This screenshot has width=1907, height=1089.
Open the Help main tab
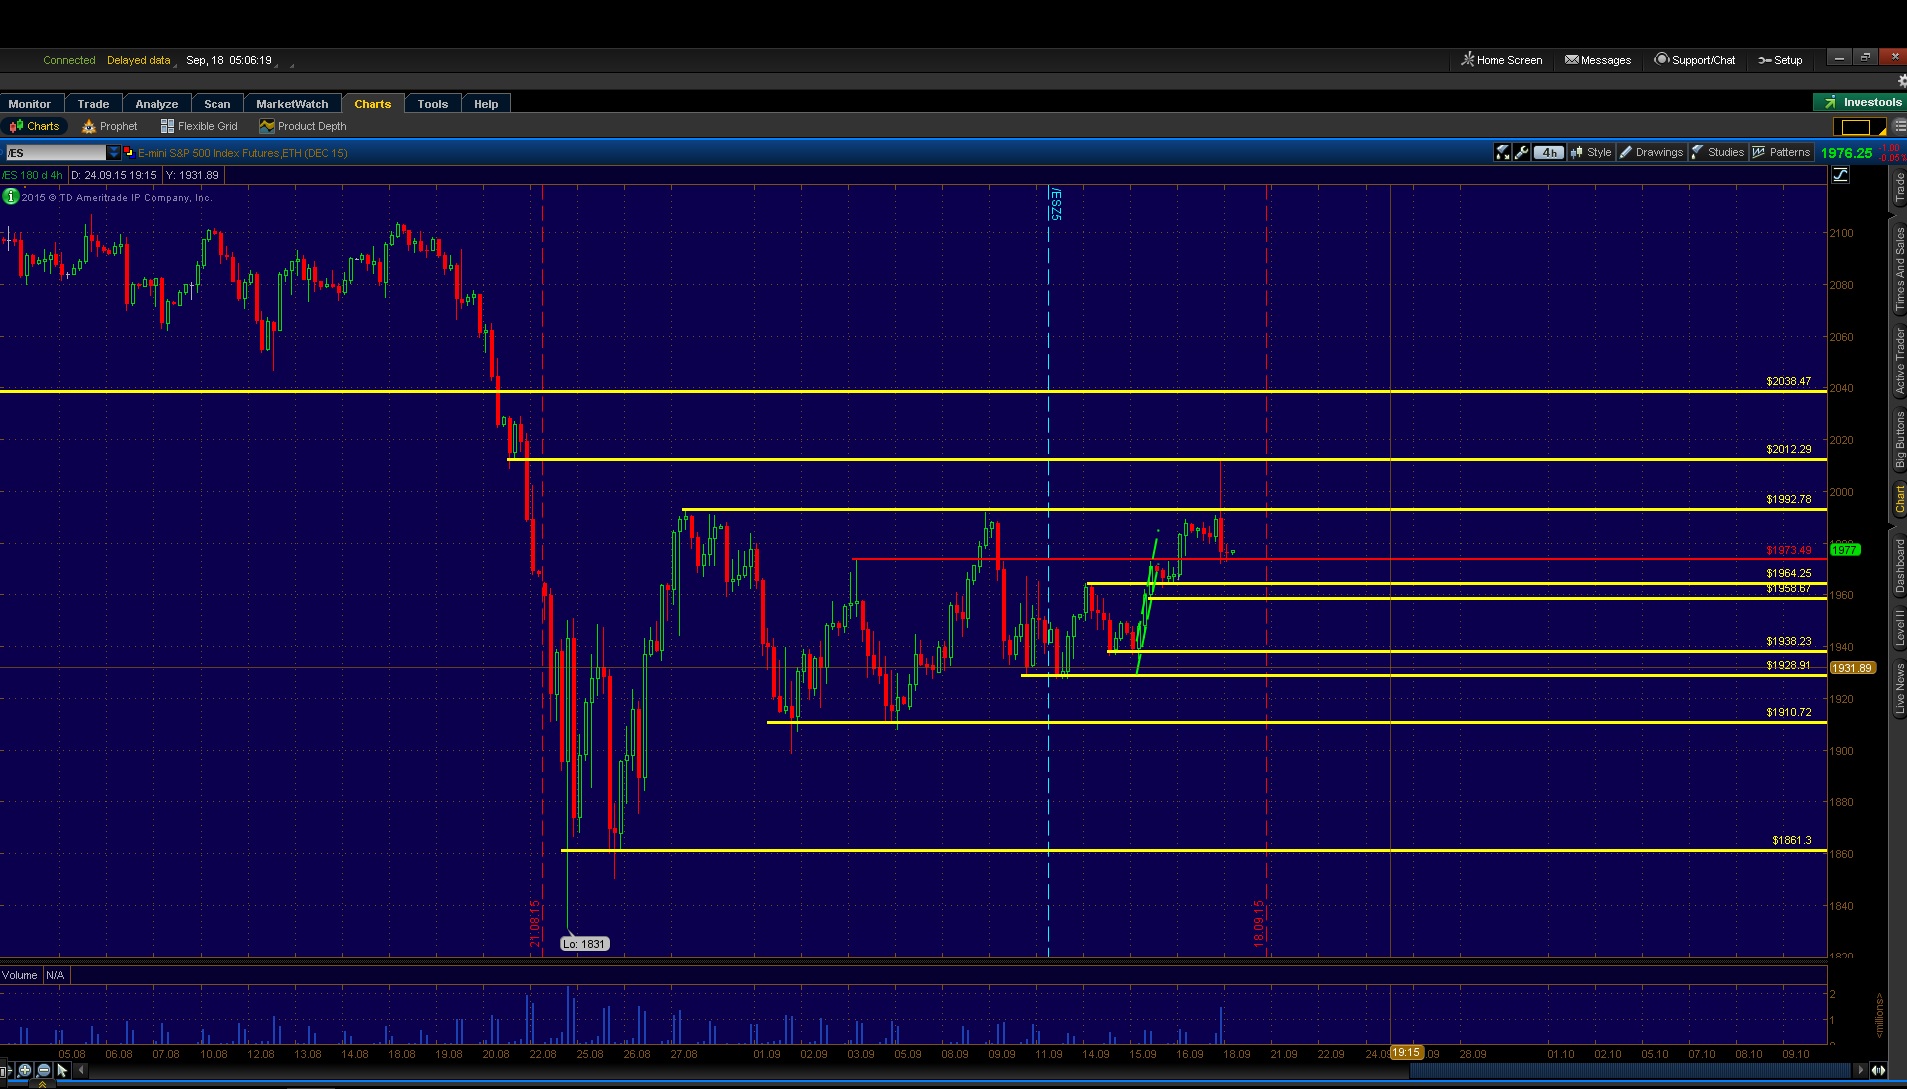click(x=486, y=104)
